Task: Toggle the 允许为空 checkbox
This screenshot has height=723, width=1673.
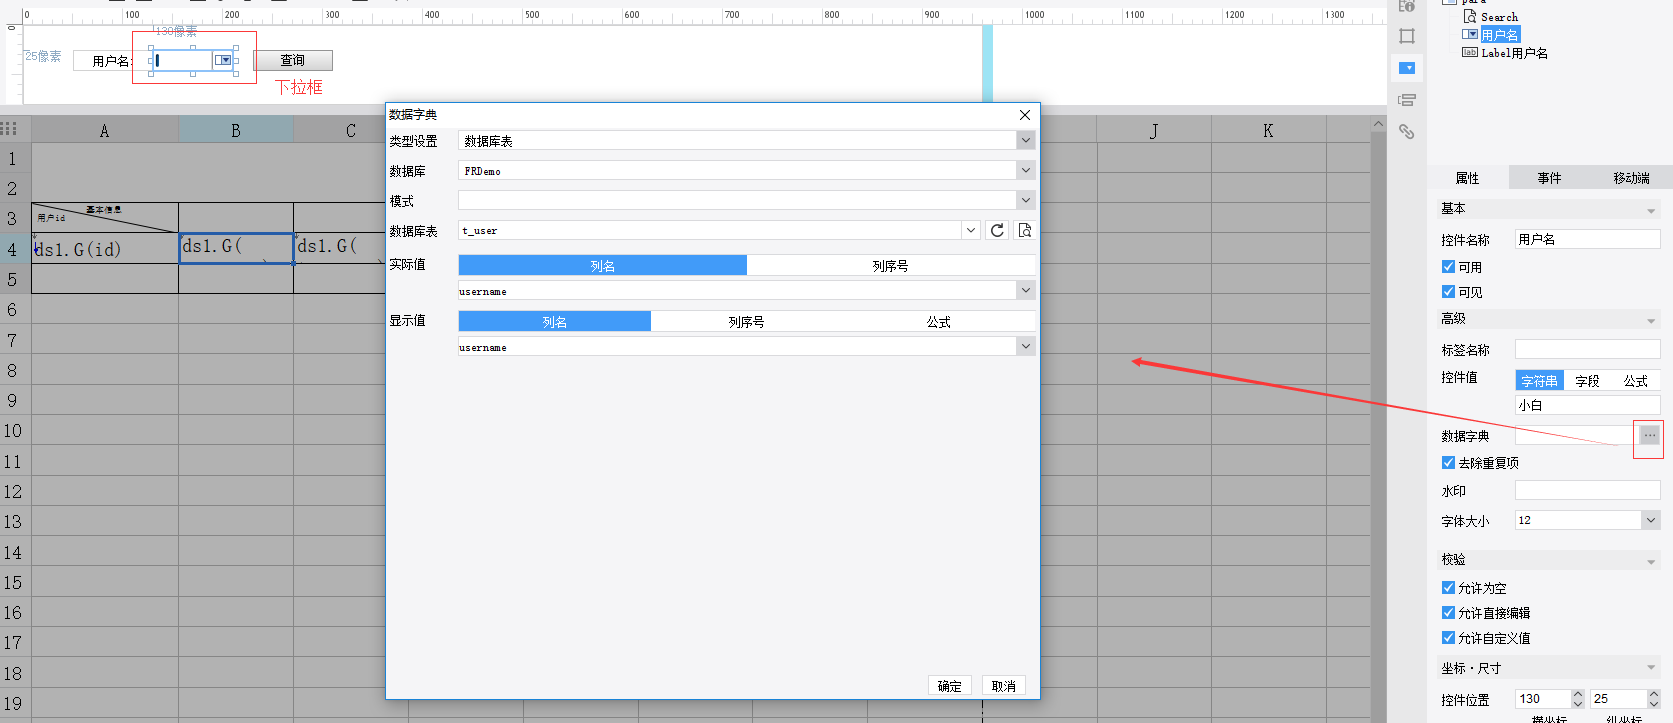Action: [1448, 588]
